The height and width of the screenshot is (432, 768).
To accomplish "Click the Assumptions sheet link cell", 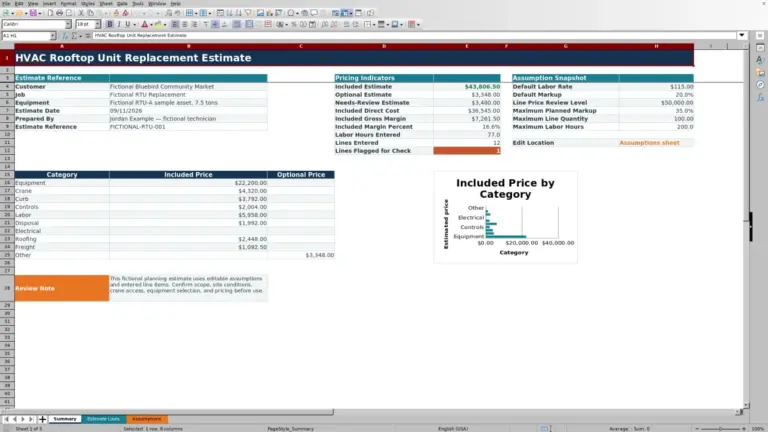I will pyautogui.click(x=656, y=143).
